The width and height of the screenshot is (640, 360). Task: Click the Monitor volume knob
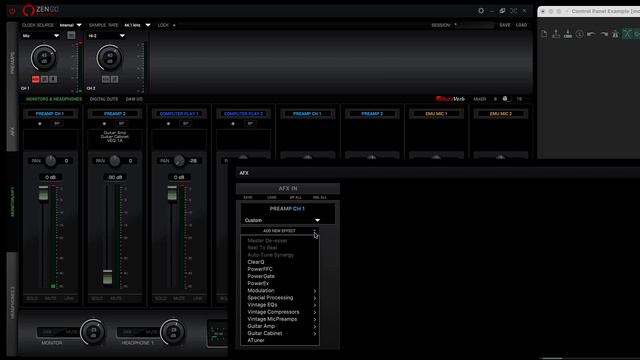[x=93, y=331]
